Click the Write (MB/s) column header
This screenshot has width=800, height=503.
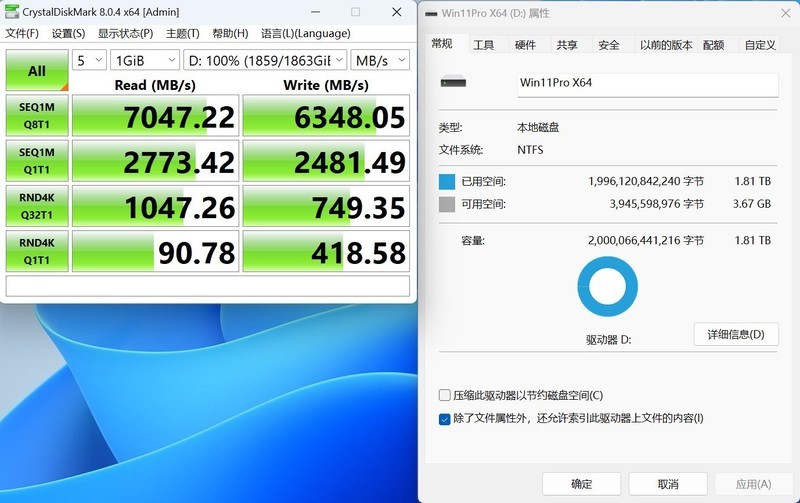326,85
